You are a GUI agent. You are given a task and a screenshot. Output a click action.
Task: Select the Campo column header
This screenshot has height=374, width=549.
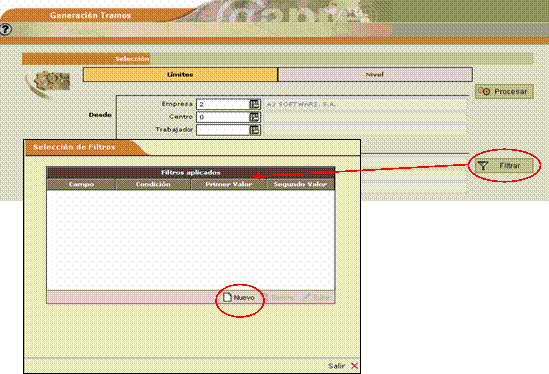[81, 184]
